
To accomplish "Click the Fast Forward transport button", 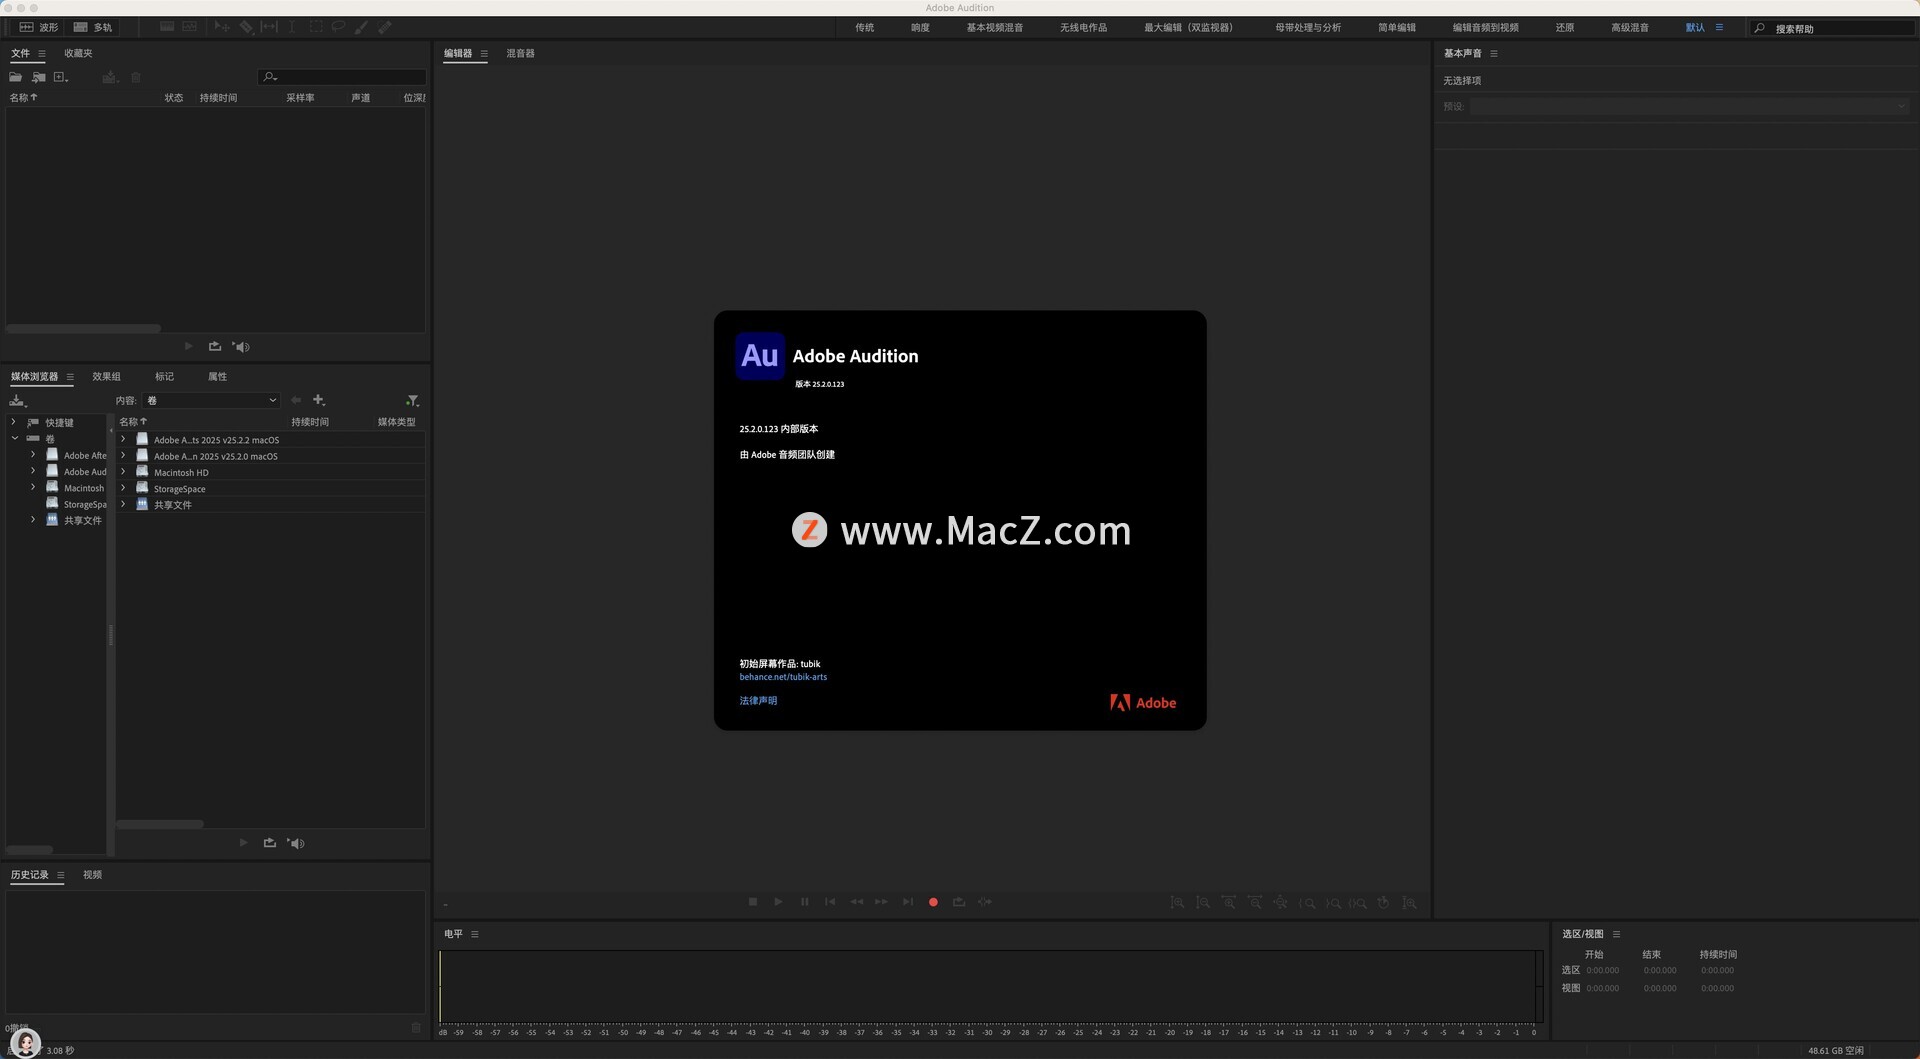I will [881, 902].
